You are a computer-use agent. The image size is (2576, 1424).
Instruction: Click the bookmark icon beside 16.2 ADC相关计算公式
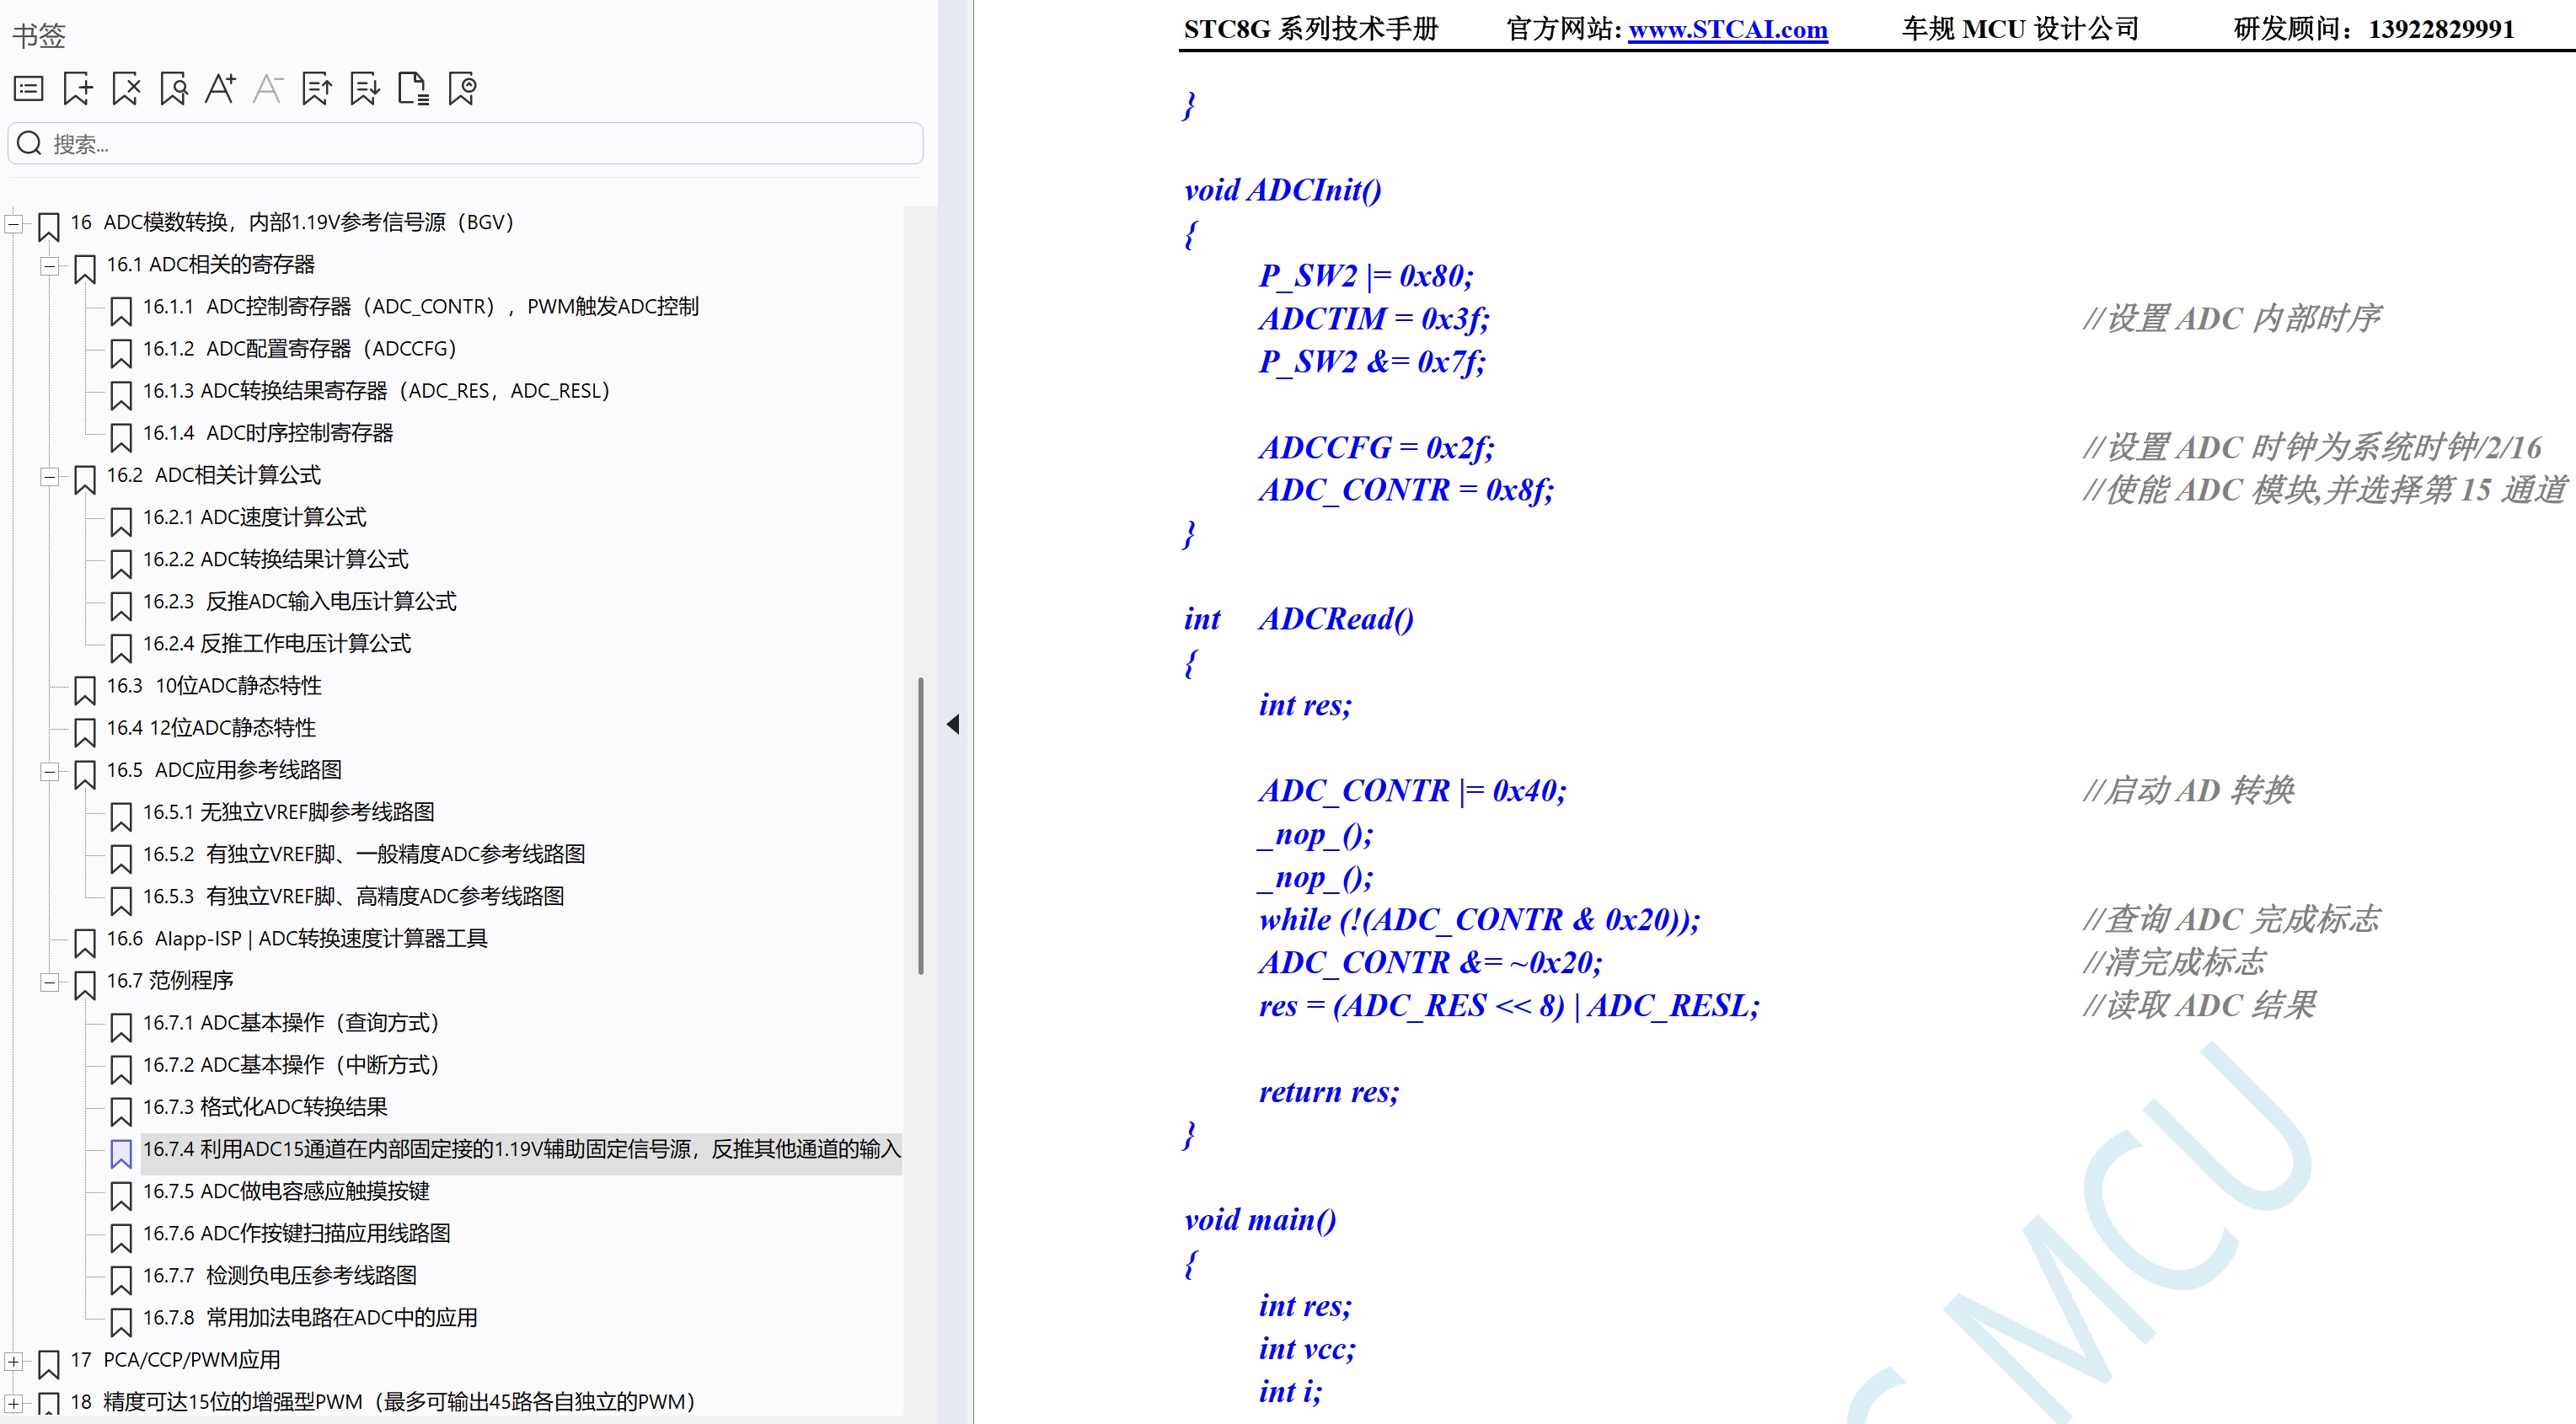[85, 480]
